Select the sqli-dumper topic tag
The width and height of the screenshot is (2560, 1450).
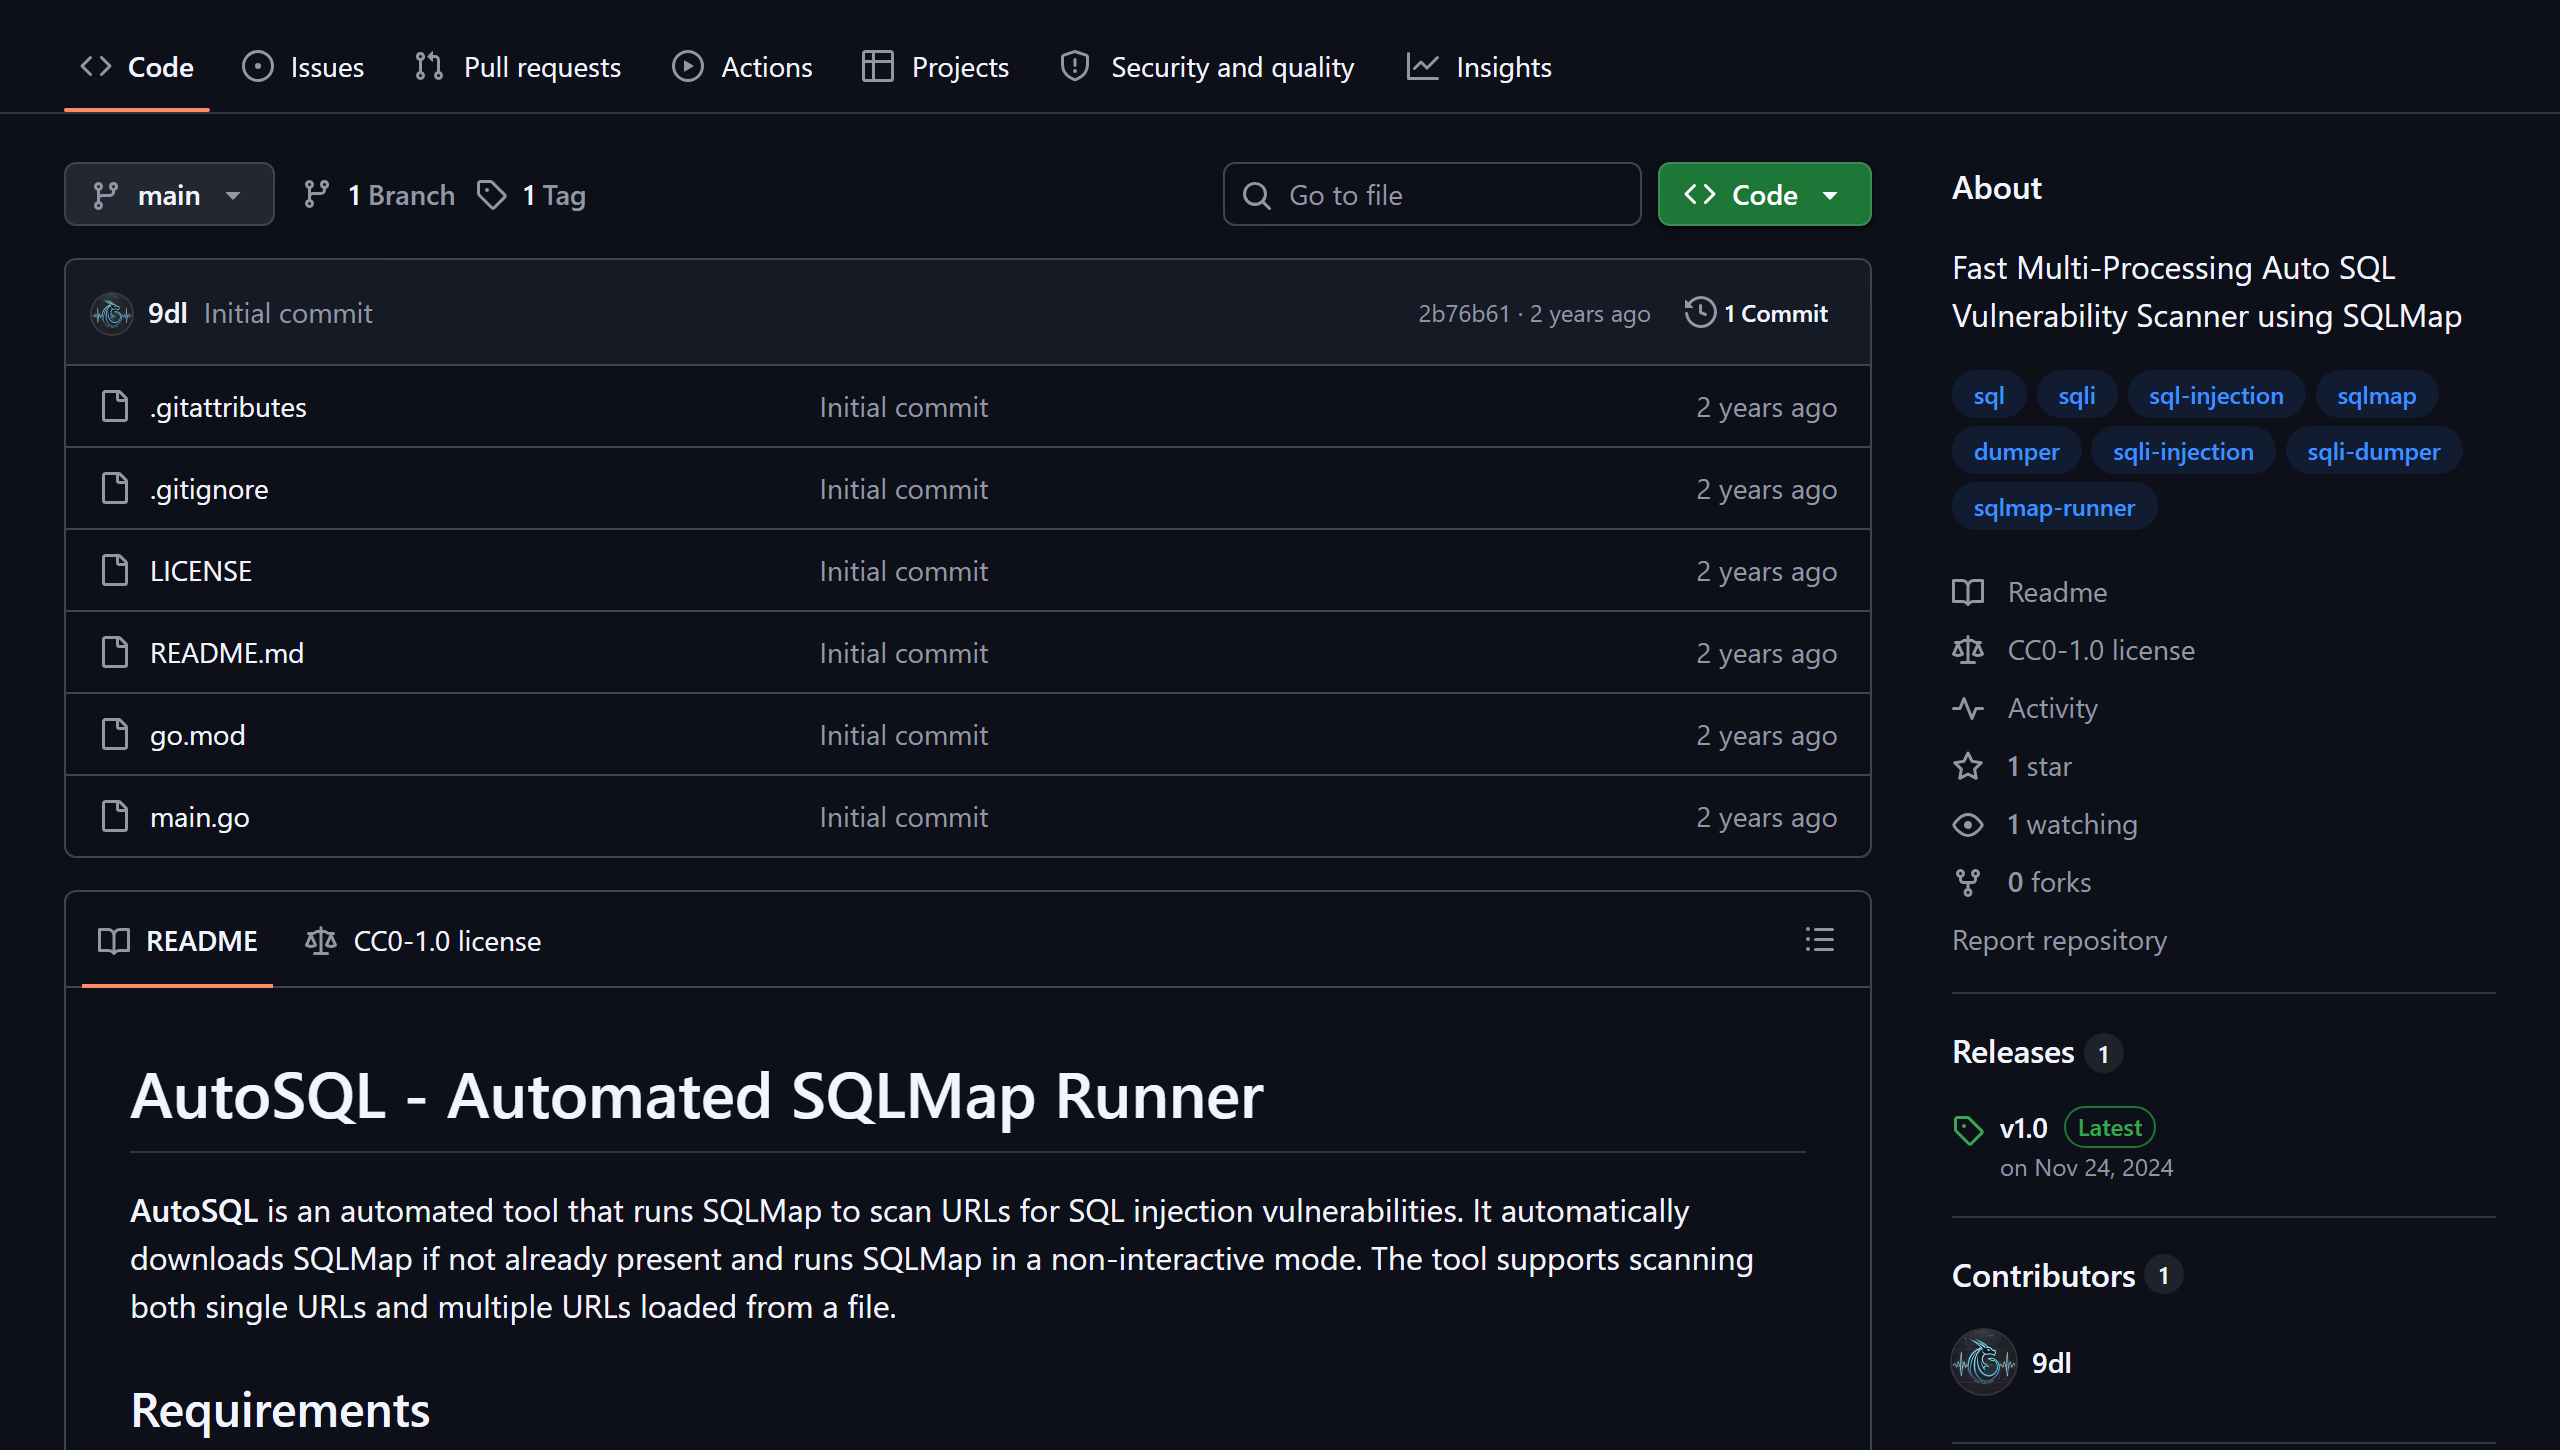click(2373, 452)
